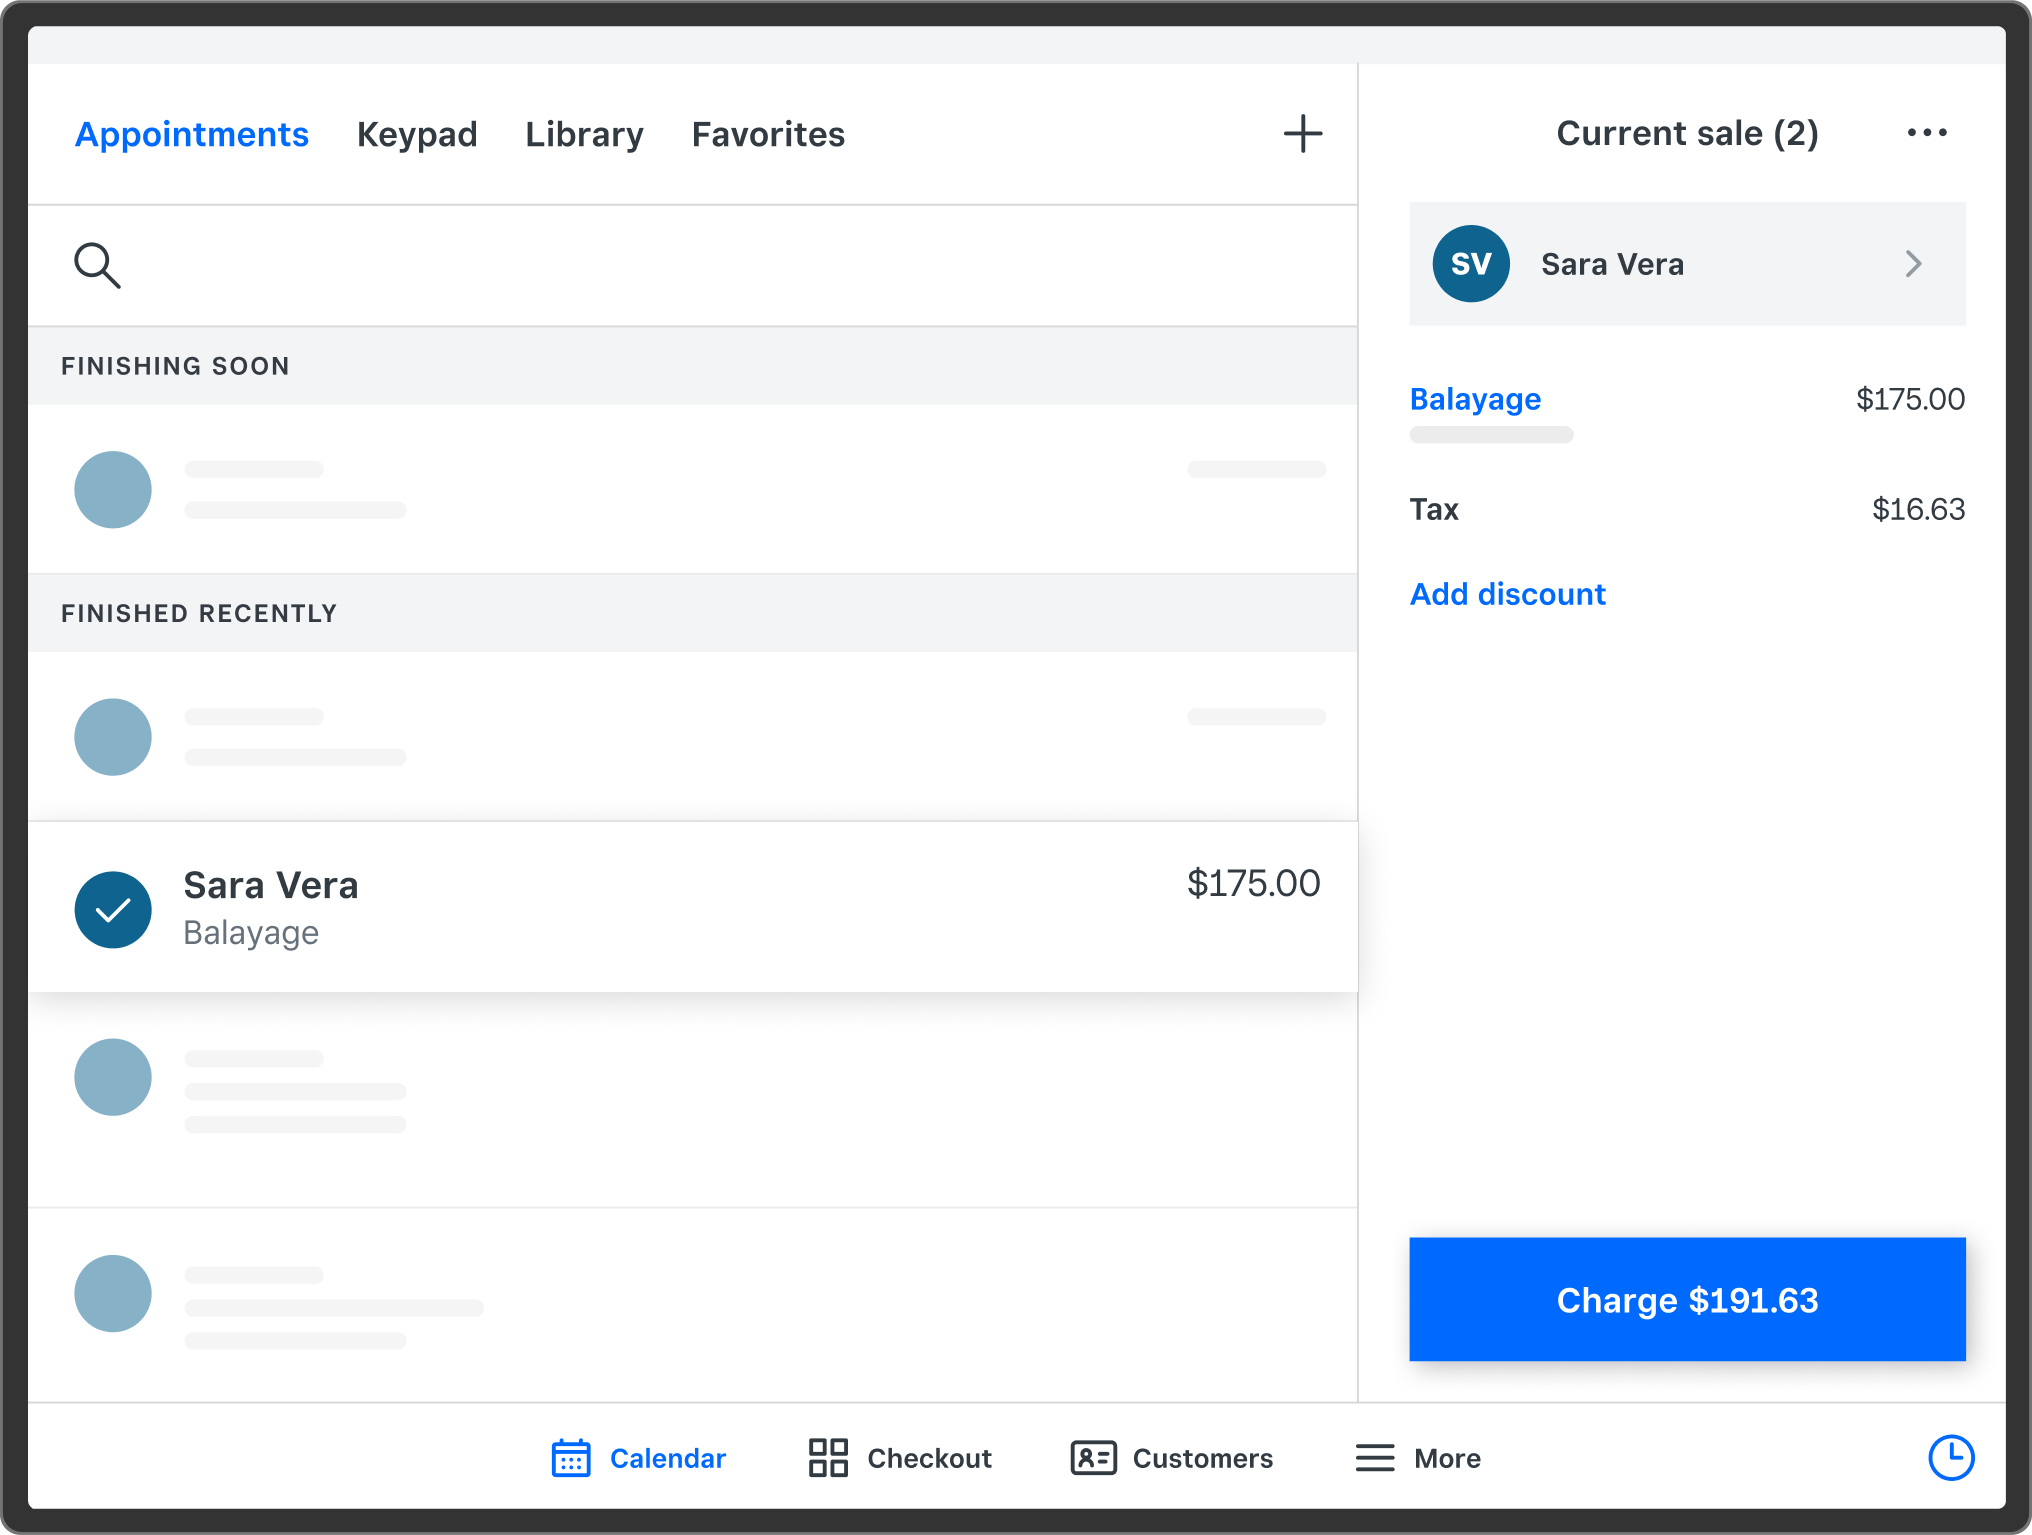Uncheck the Sara Vera Balayage appointment

[x=113, y=909]
